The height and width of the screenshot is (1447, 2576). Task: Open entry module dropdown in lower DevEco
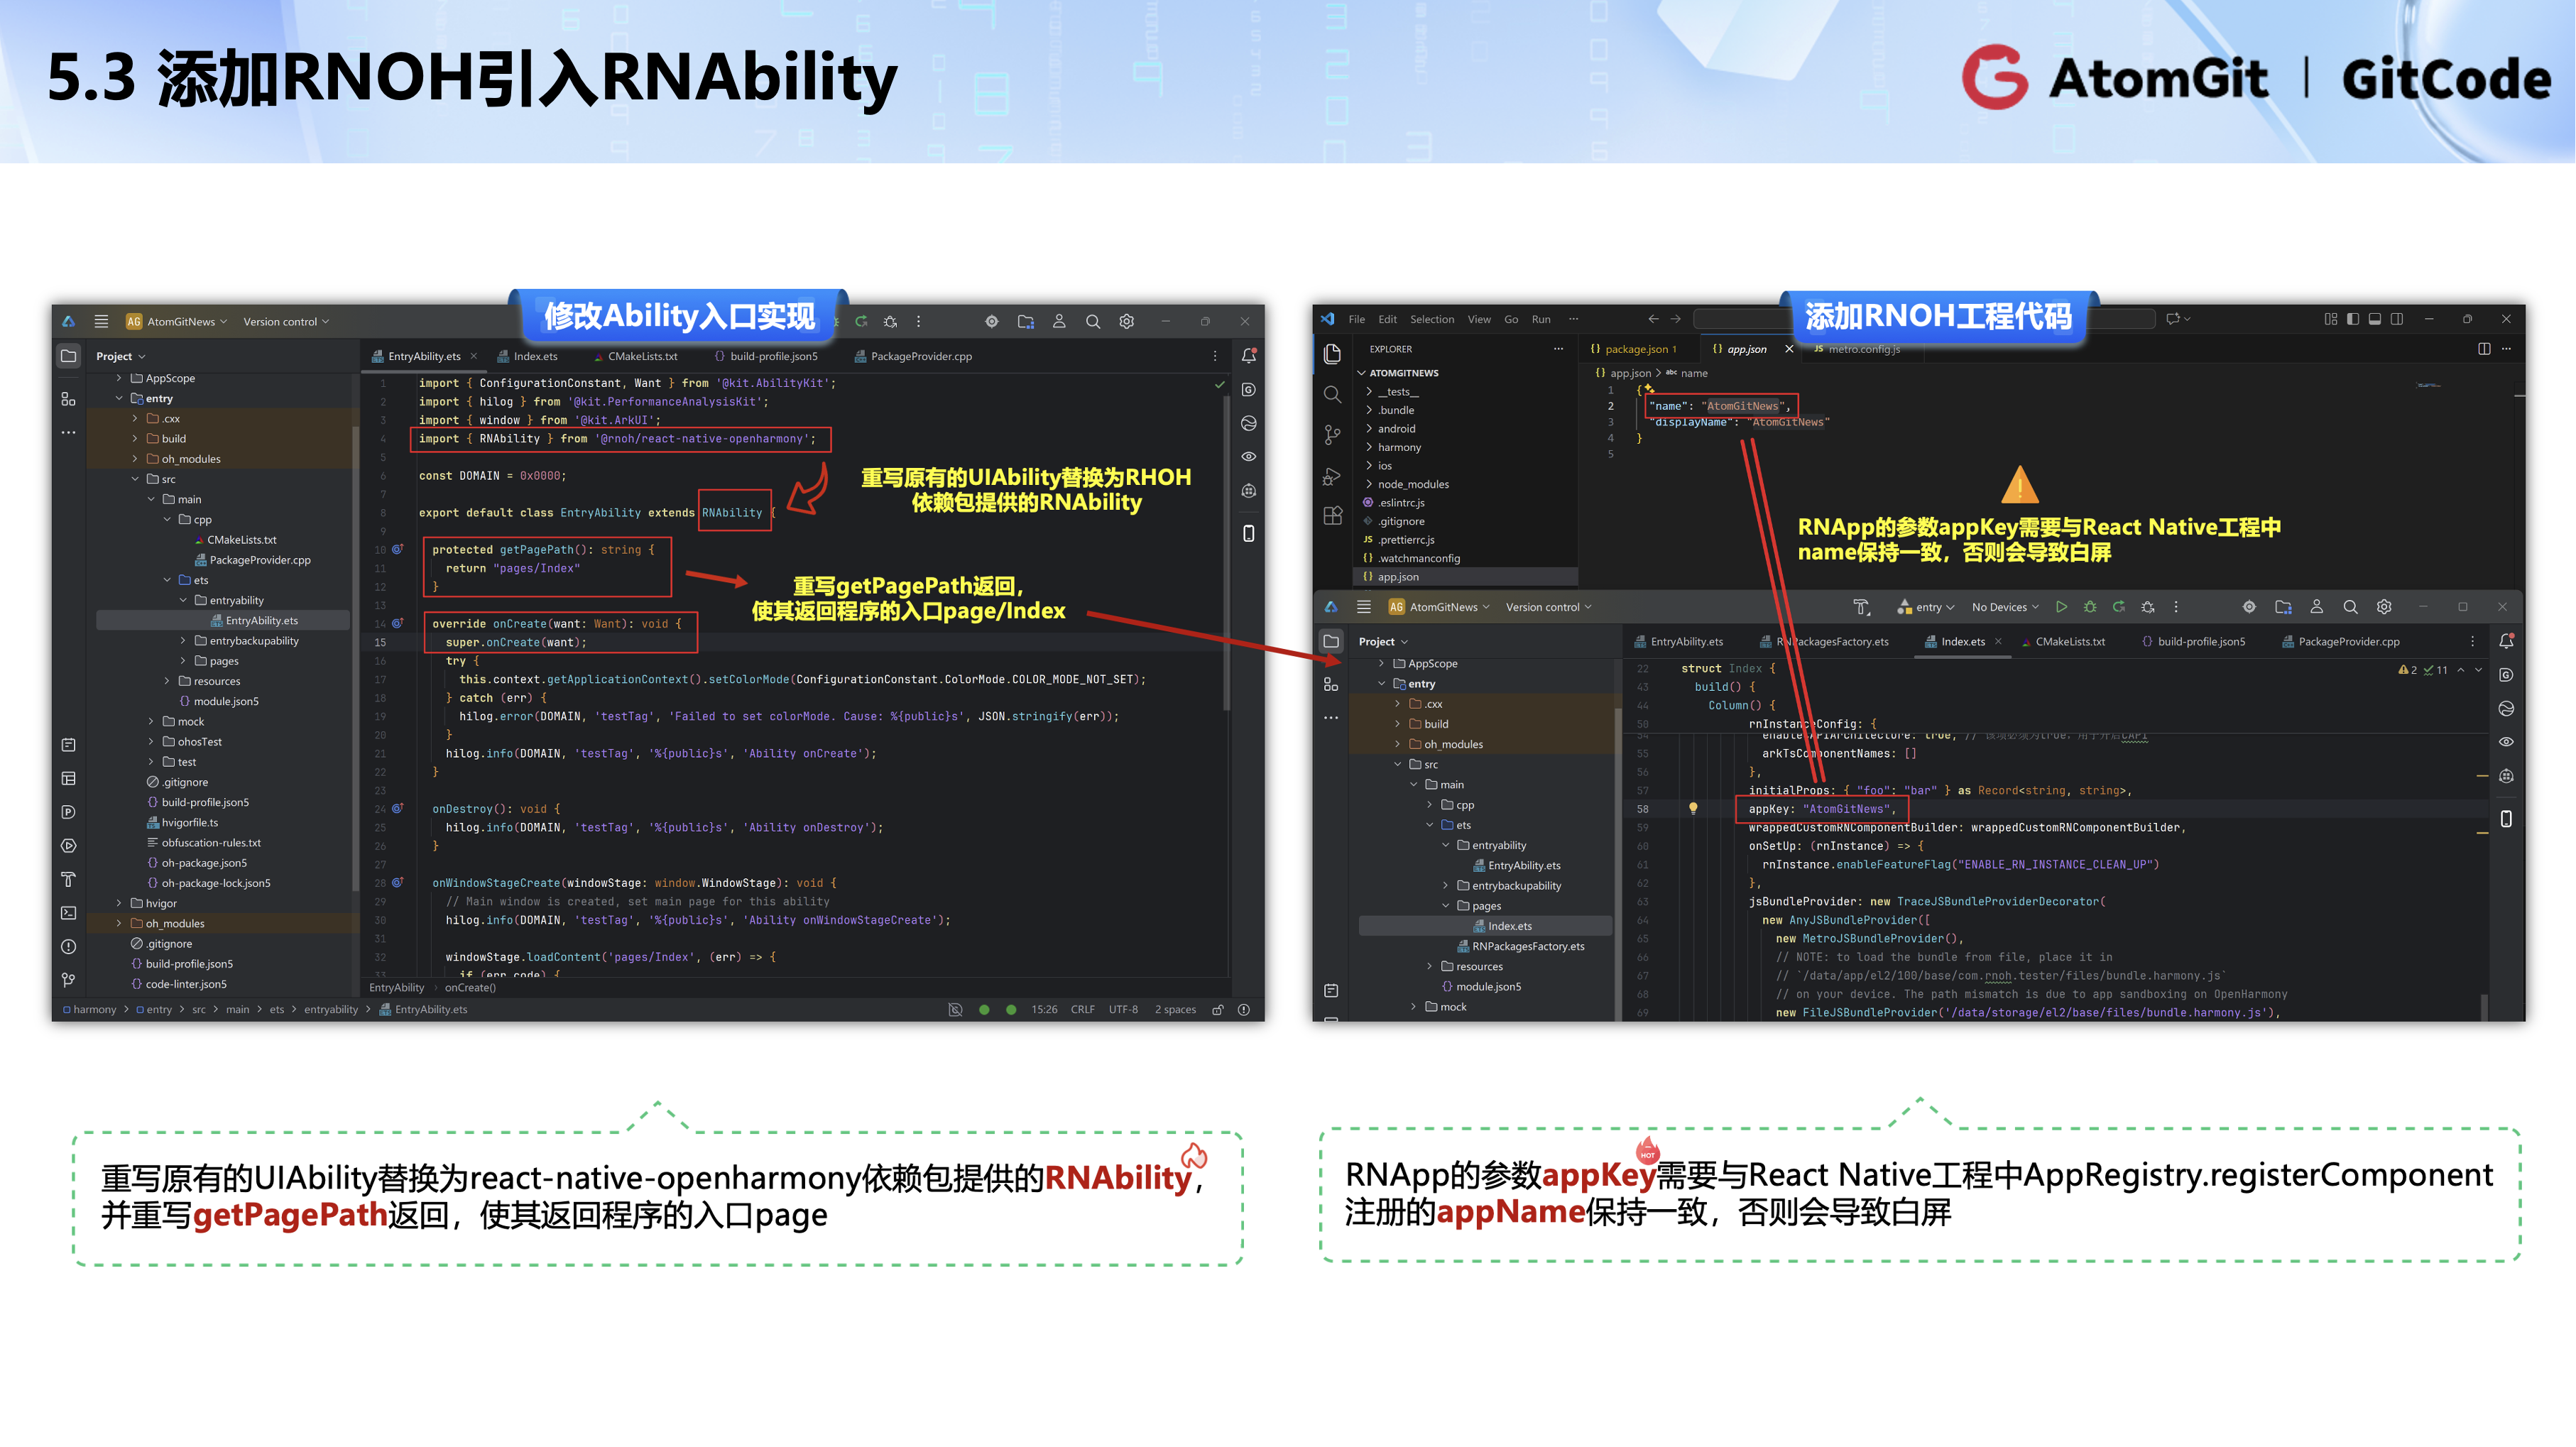[x=1926, y=607]
